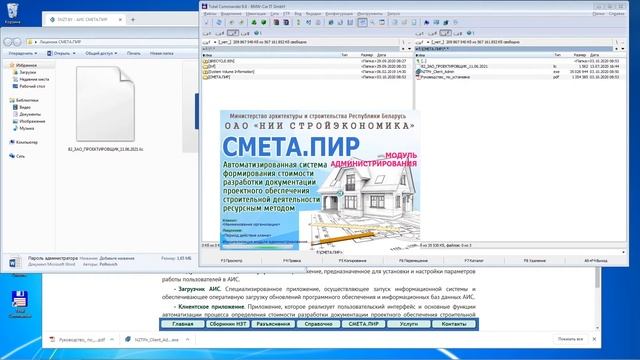Select the highlighted drive button above left panel

click(233, 33)
